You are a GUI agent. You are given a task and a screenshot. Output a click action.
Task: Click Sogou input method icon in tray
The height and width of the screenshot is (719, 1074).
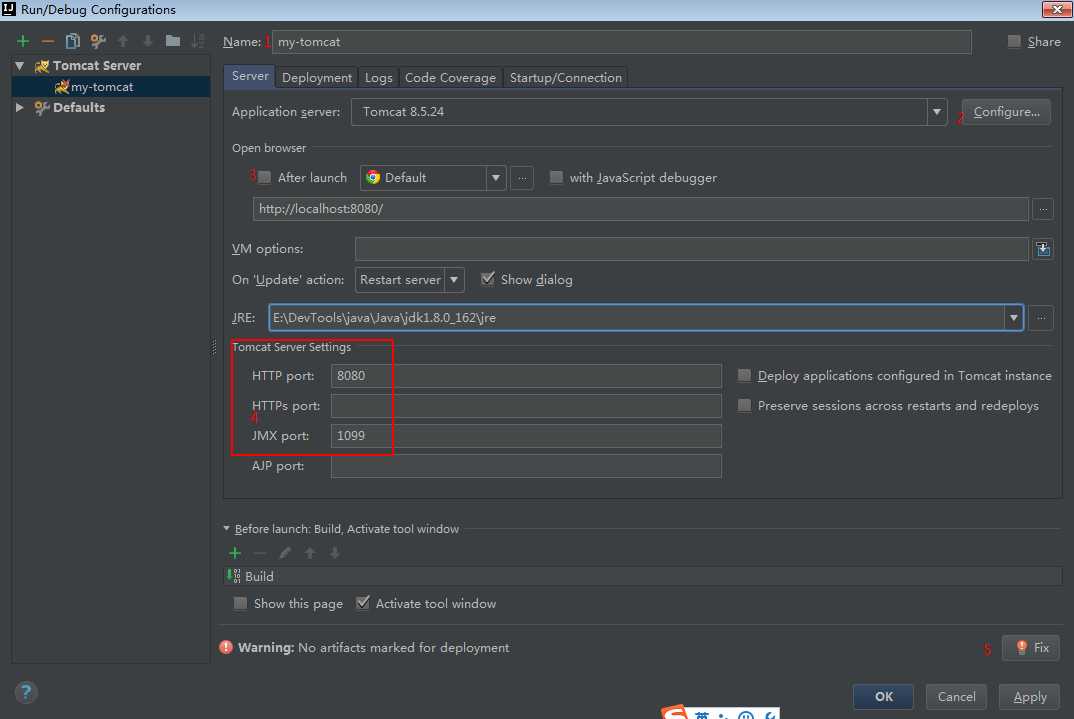point(675,712)
